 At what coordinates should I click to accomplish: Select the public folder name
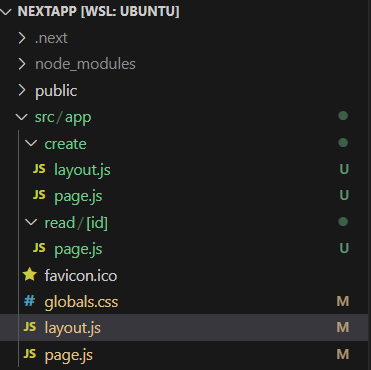pyautogui.click(x=56, y=91)
